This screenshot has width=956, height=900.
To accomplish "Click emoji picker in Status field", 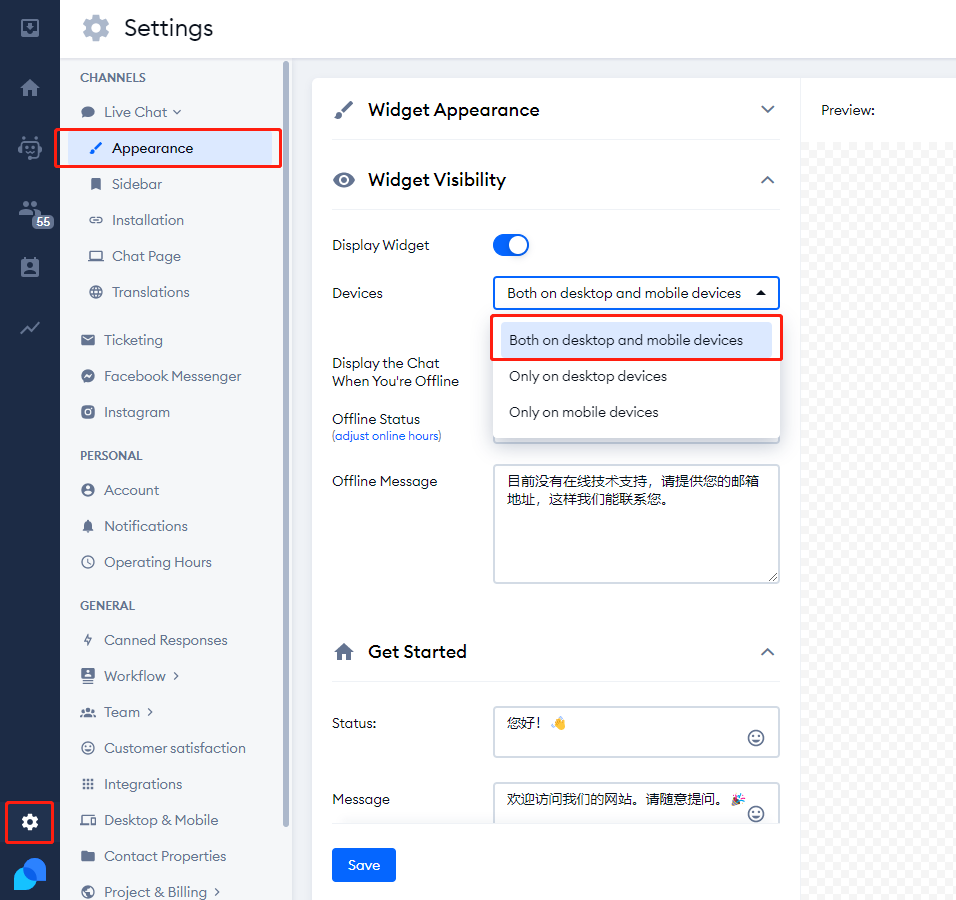I will click(x=756, y=738).
